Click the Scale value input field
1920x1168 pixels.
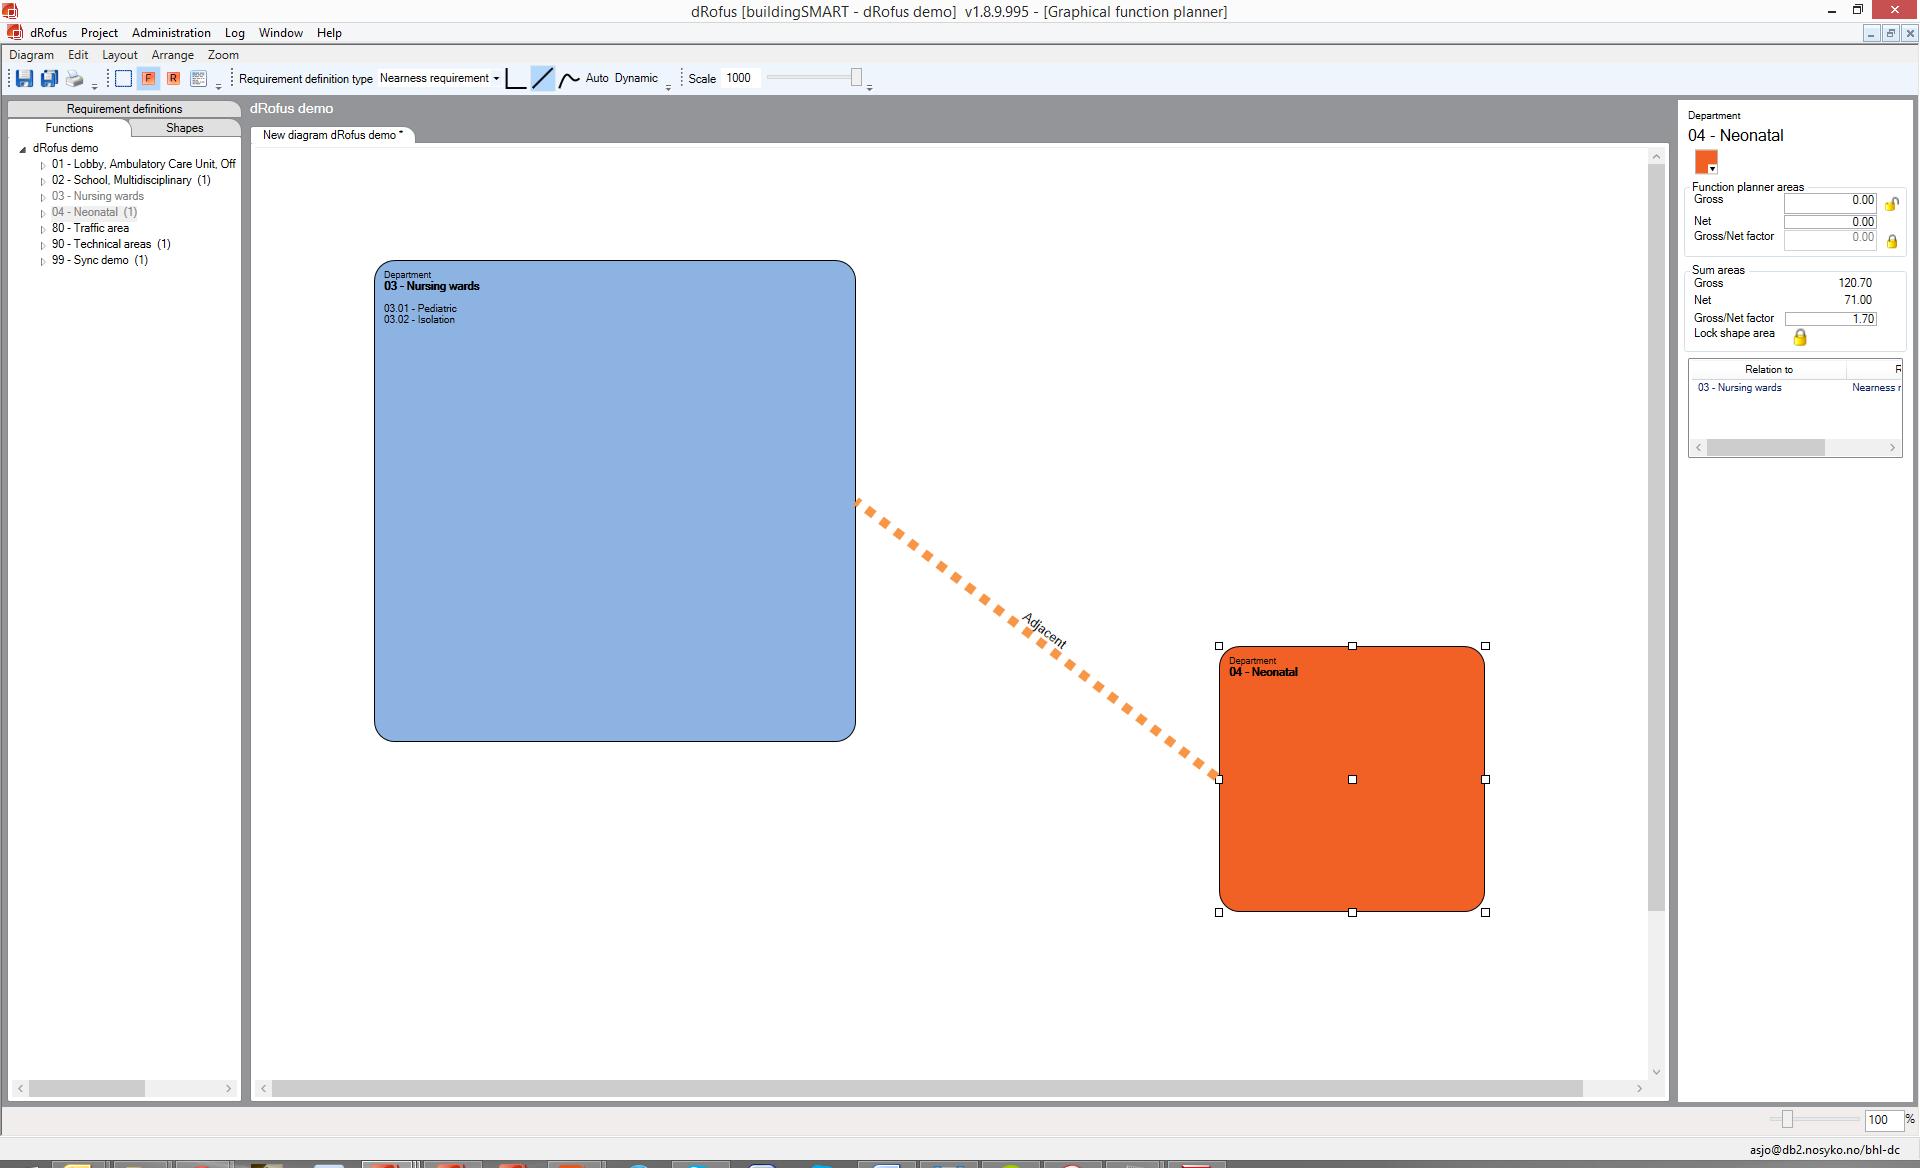click(740, 78)
